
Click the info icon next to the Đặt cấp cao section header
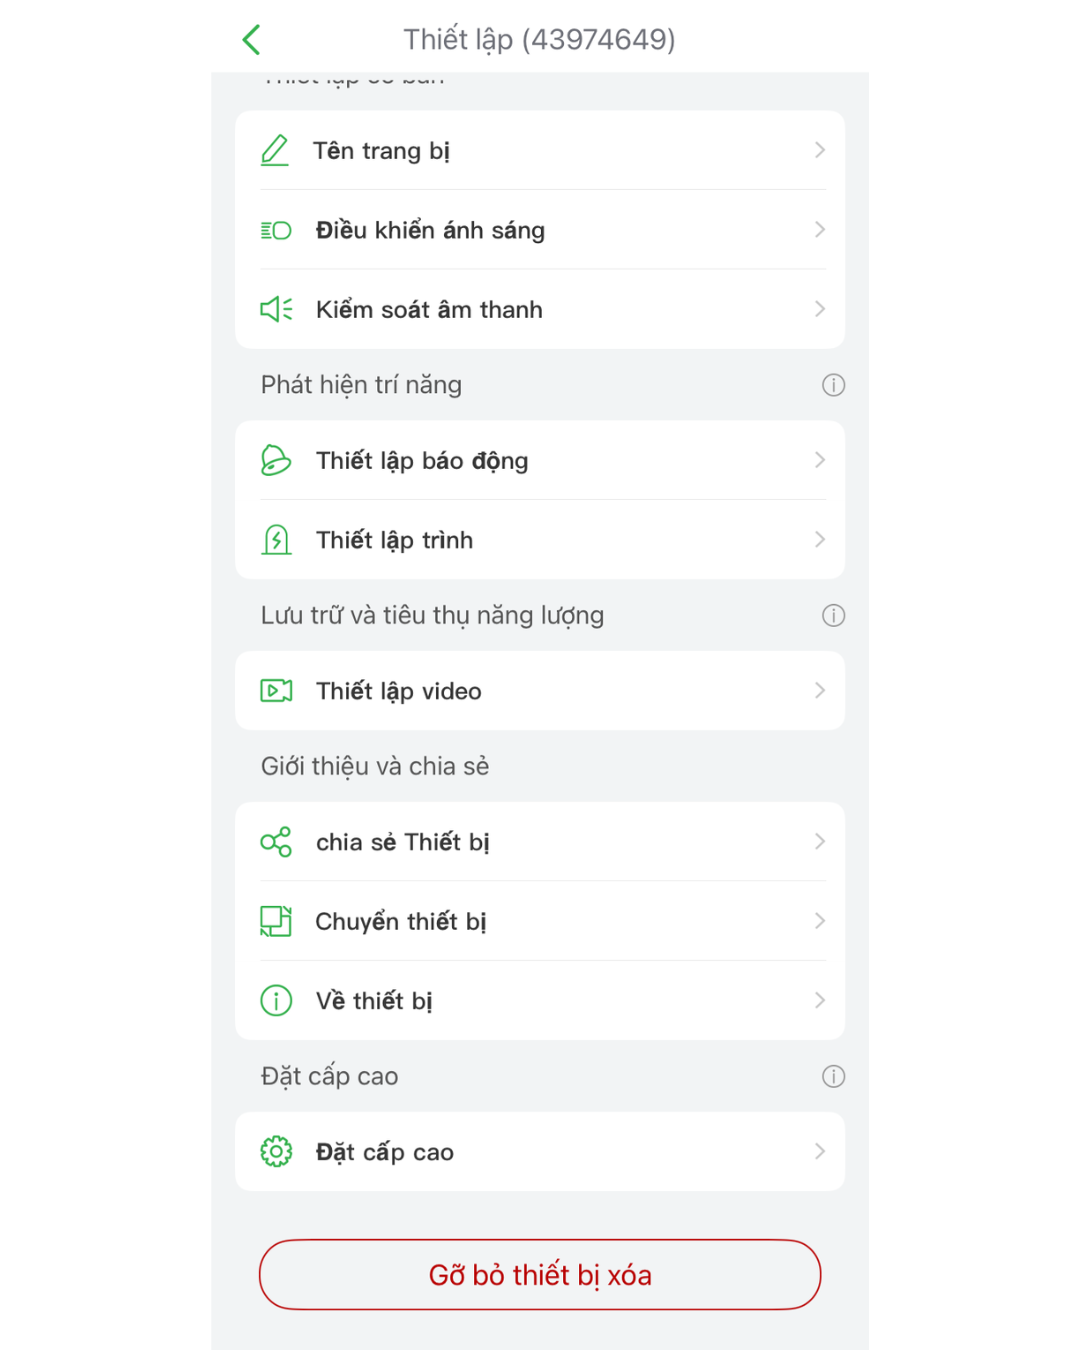833,1076
